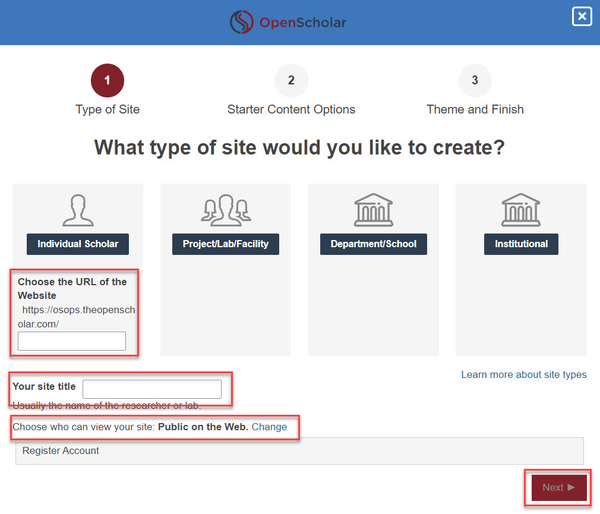This screenshot has width=600, height=514.
Task: Close the site creation dialog
Action: click(581, 16)
